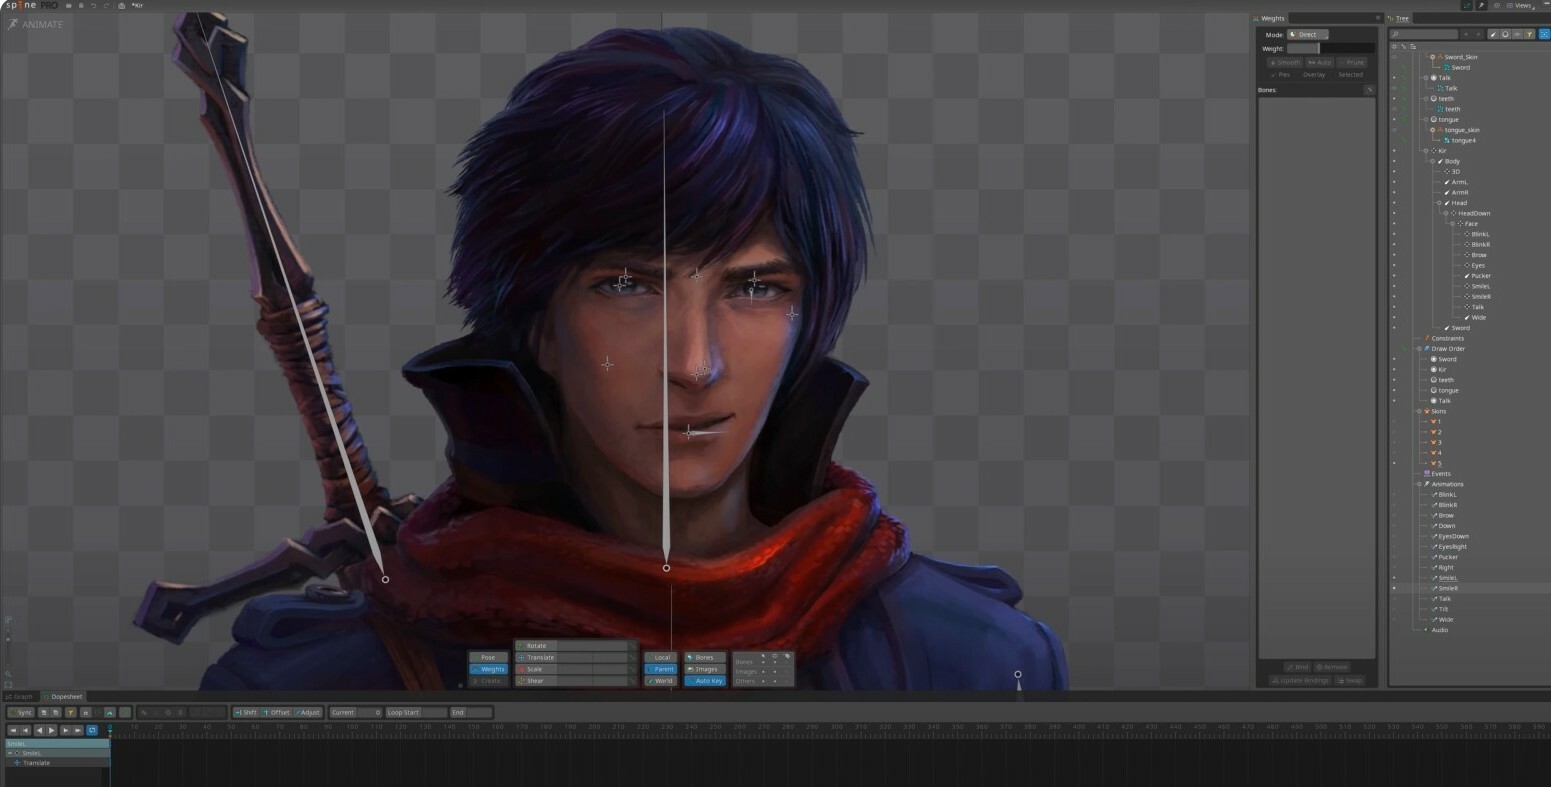Jump to first frame in timeline
Viewport: 1551px width, 787px height.
[14, 731]
